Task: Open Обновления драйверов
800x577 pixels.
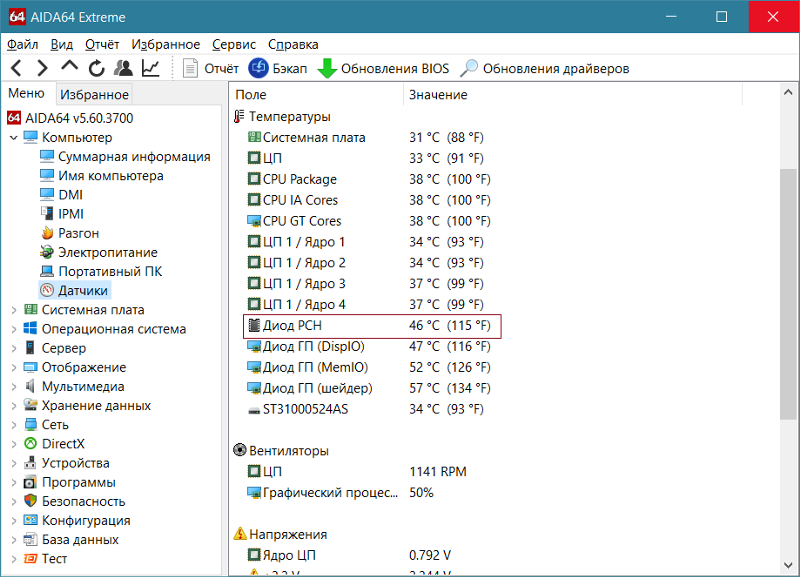Action: [544, 68]
